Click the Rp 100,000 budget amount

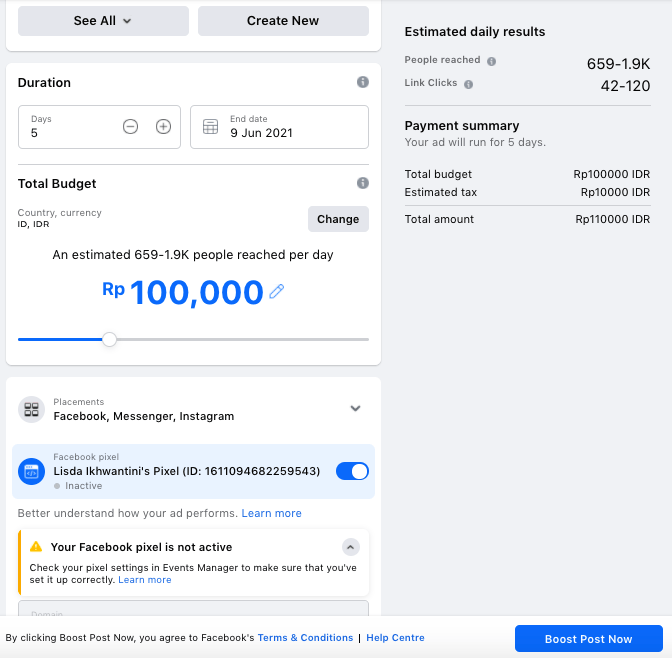(x=183, y=292)
